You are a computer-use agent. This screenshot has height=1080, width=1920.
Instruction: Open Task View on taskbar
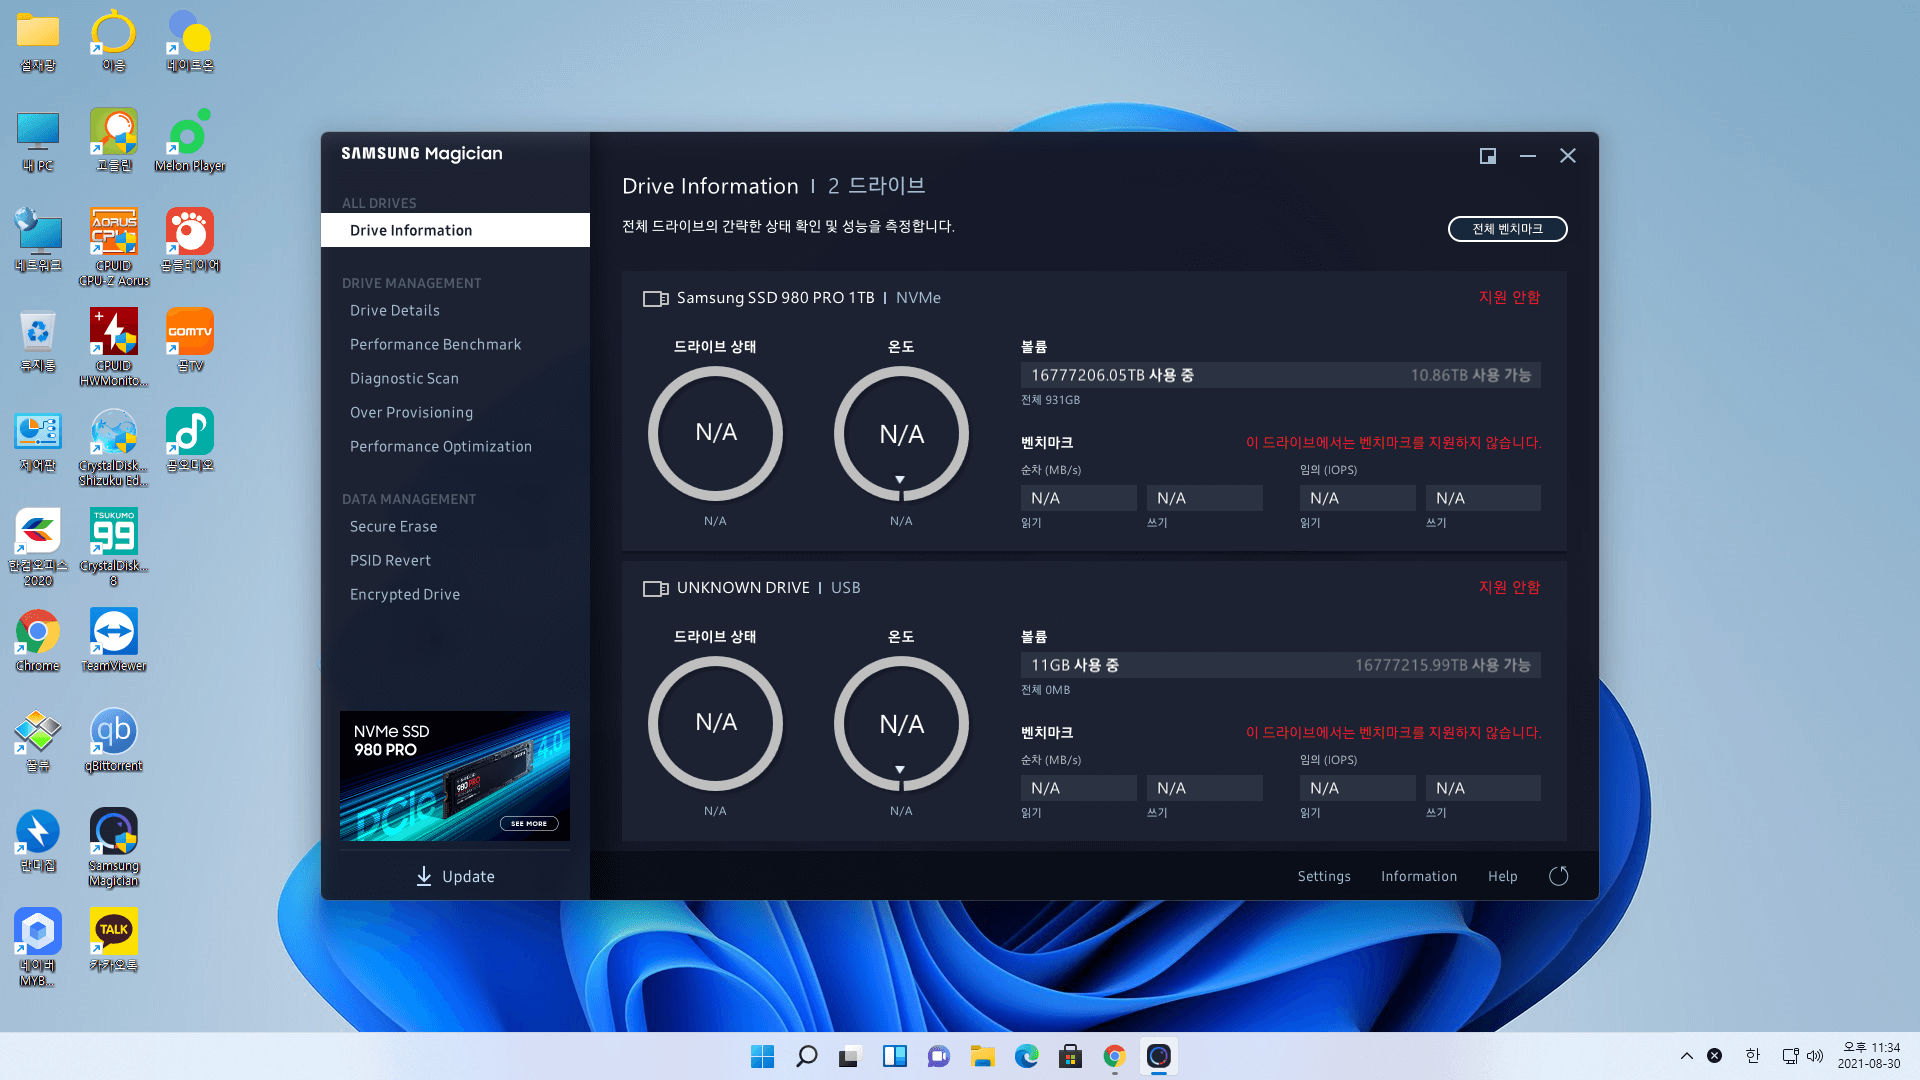point(850,1056)
